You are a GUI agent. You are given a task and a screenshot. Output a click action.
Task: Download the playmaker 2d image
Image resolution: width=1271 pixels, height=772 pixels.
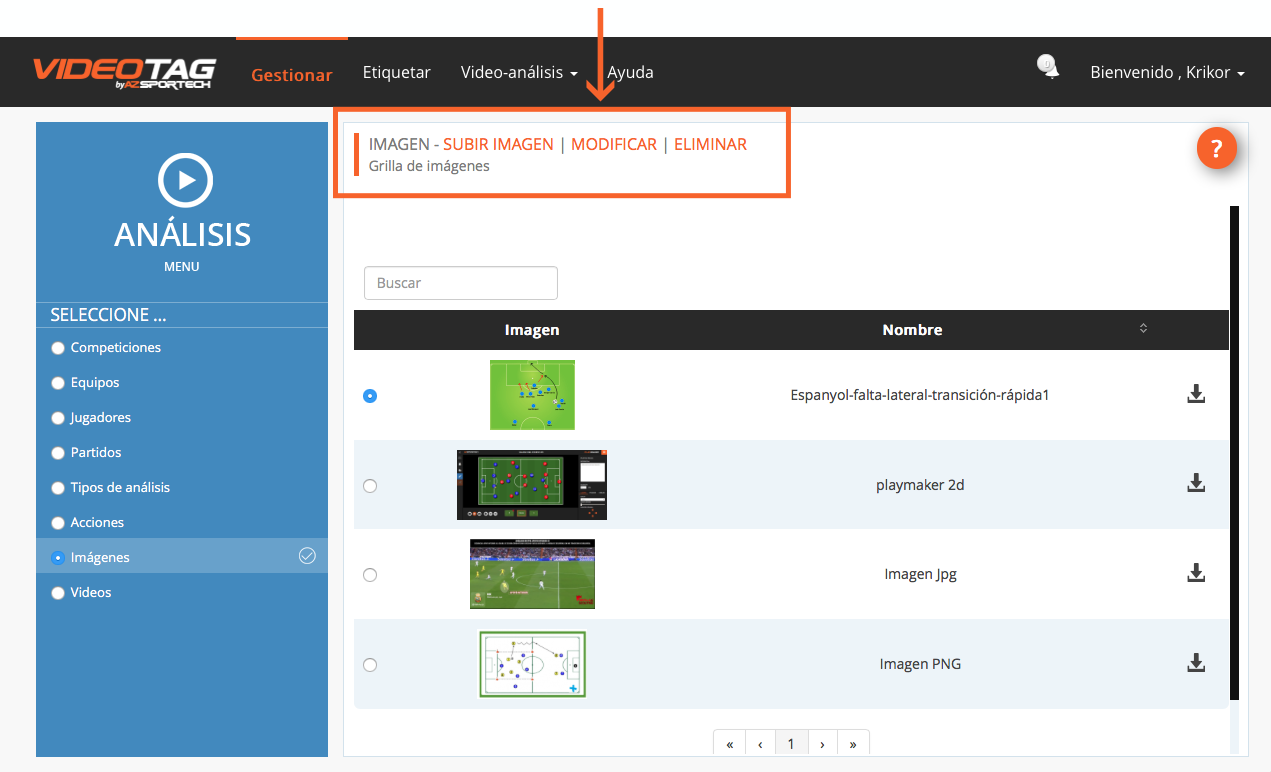click(1195, 484)
